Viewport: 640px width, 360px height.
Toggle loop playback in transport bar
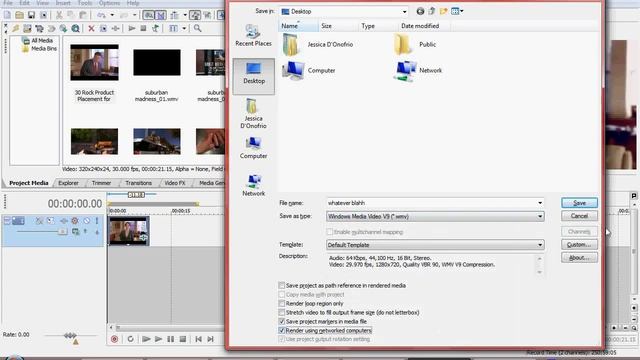(131, 339)
